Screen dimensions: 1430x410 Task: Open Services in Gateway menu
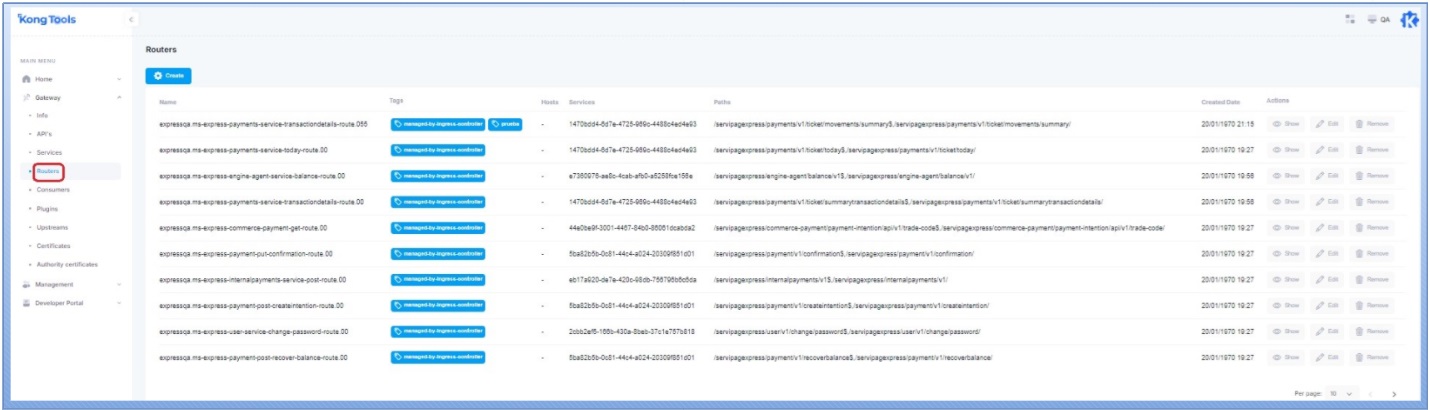tap(49, 152)
